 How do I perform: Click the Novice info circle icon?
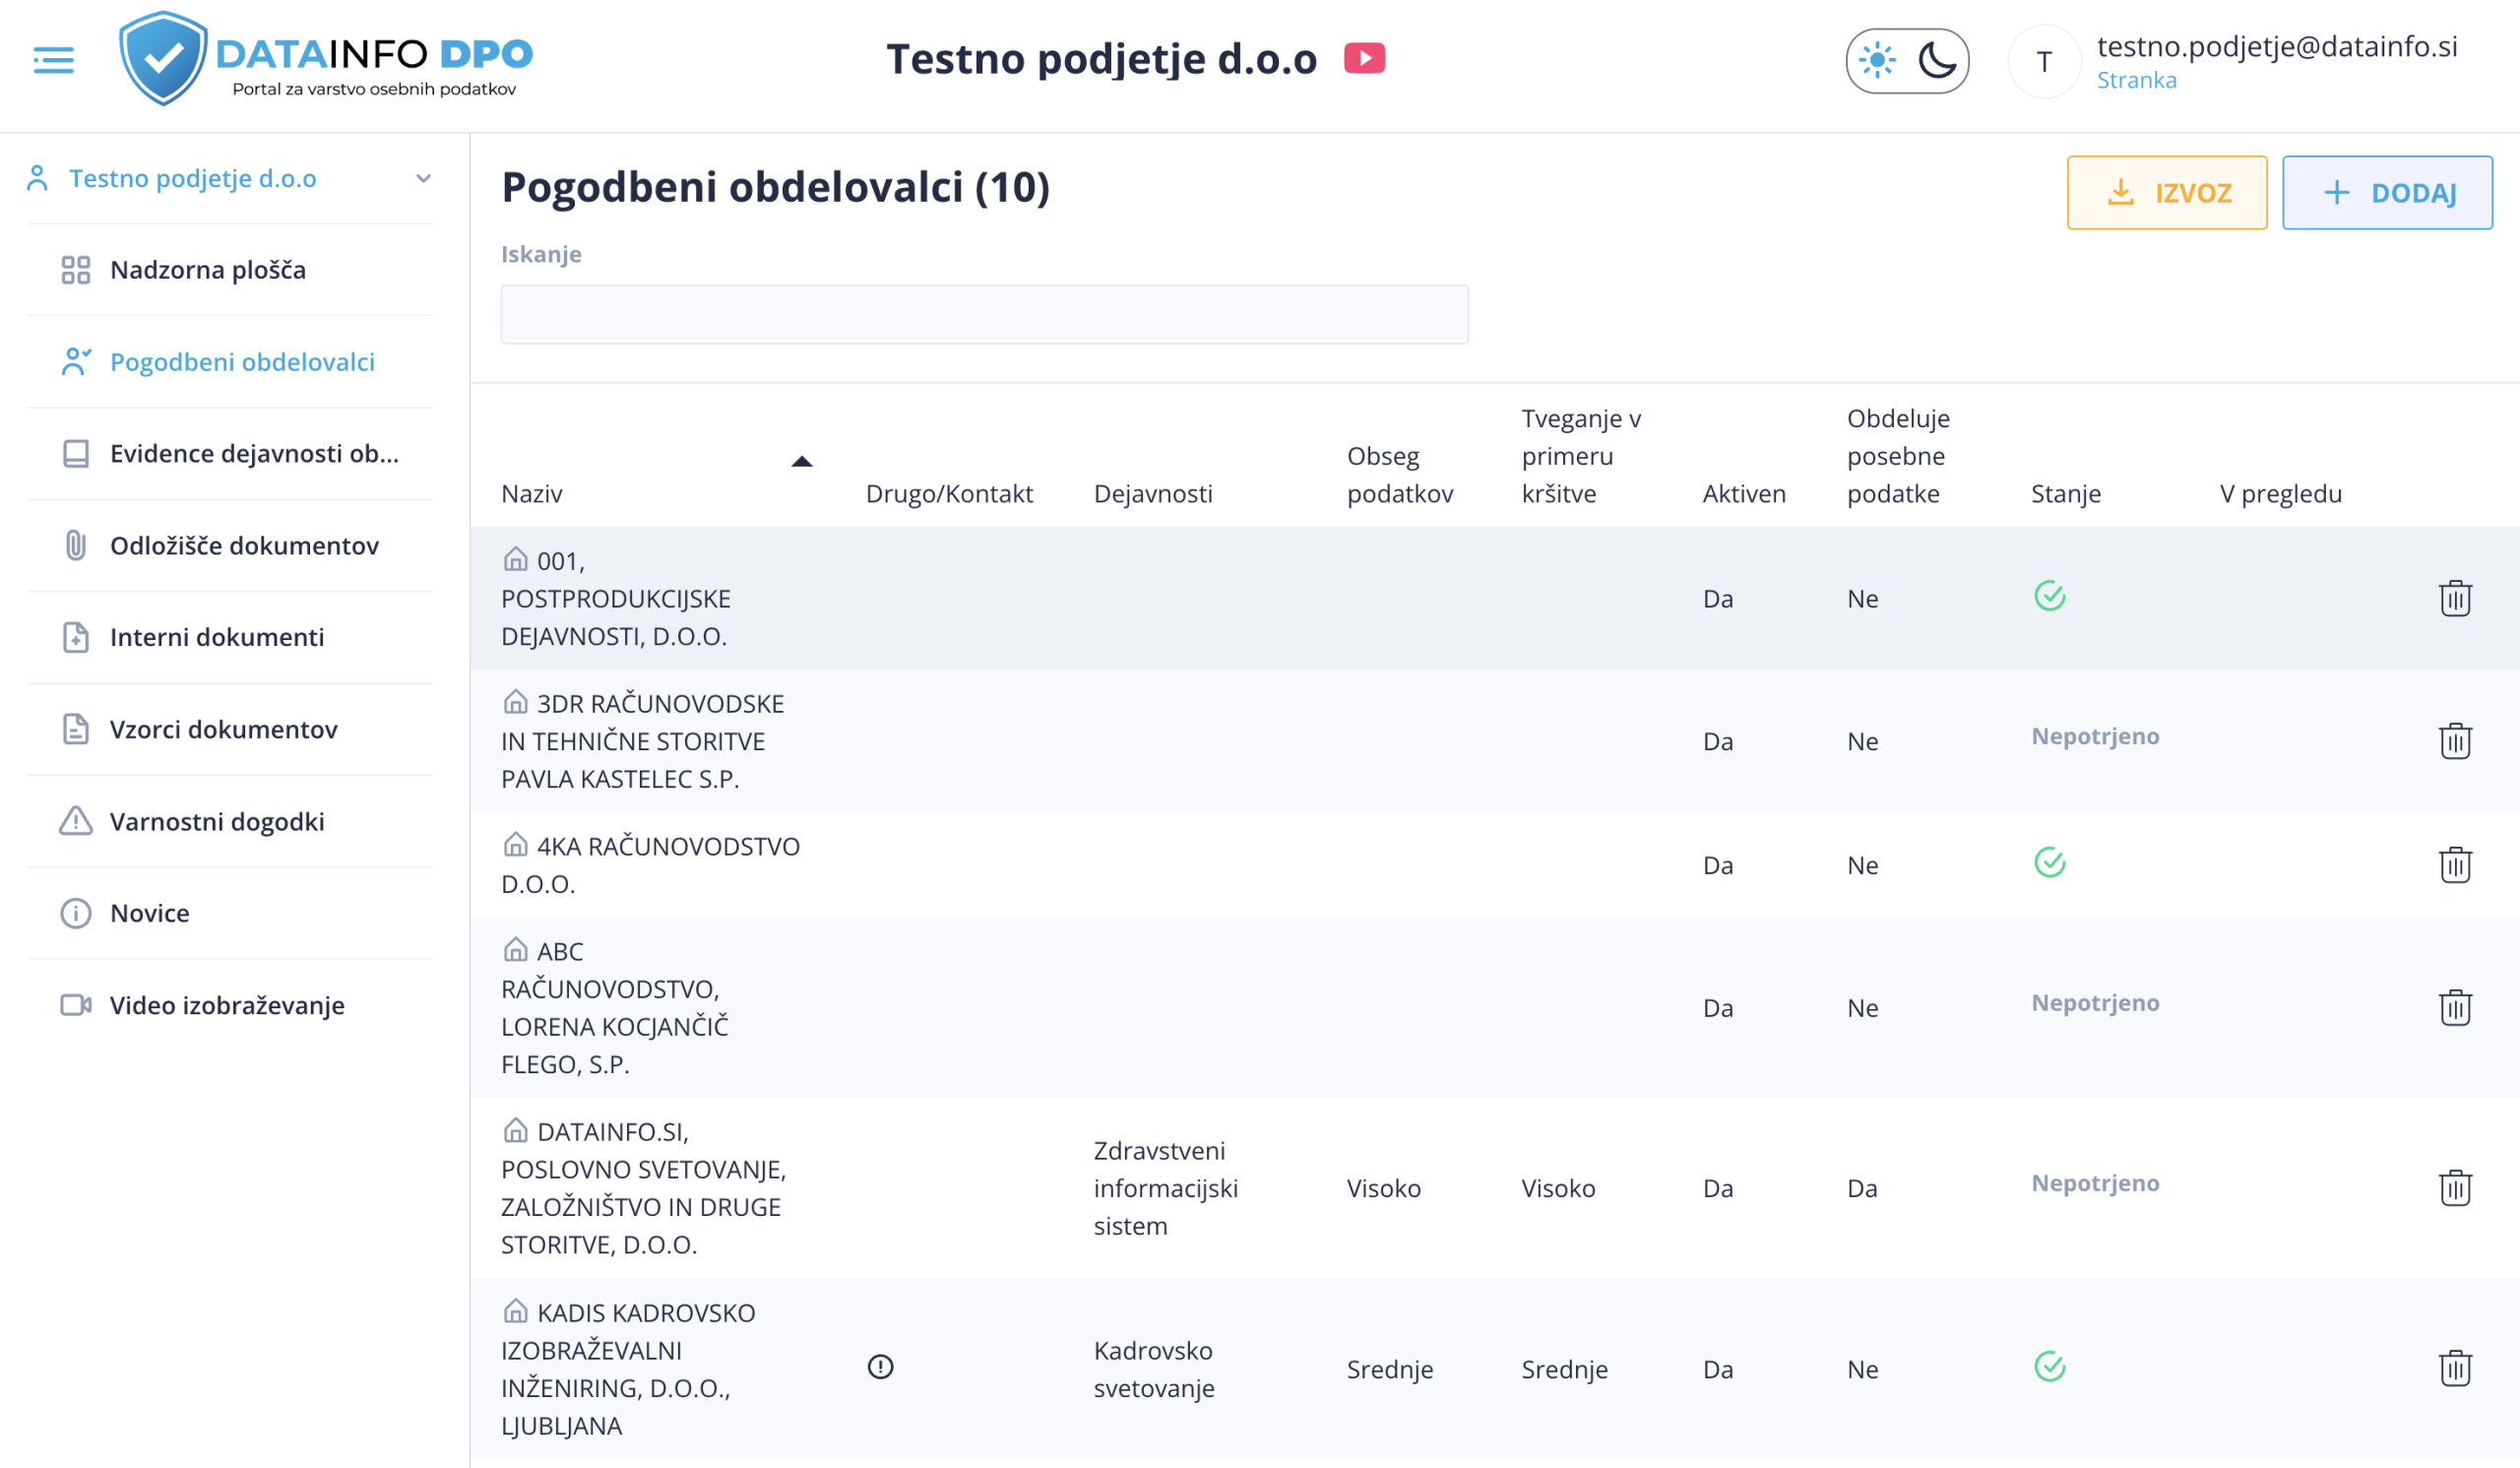(x=76, y=913)
